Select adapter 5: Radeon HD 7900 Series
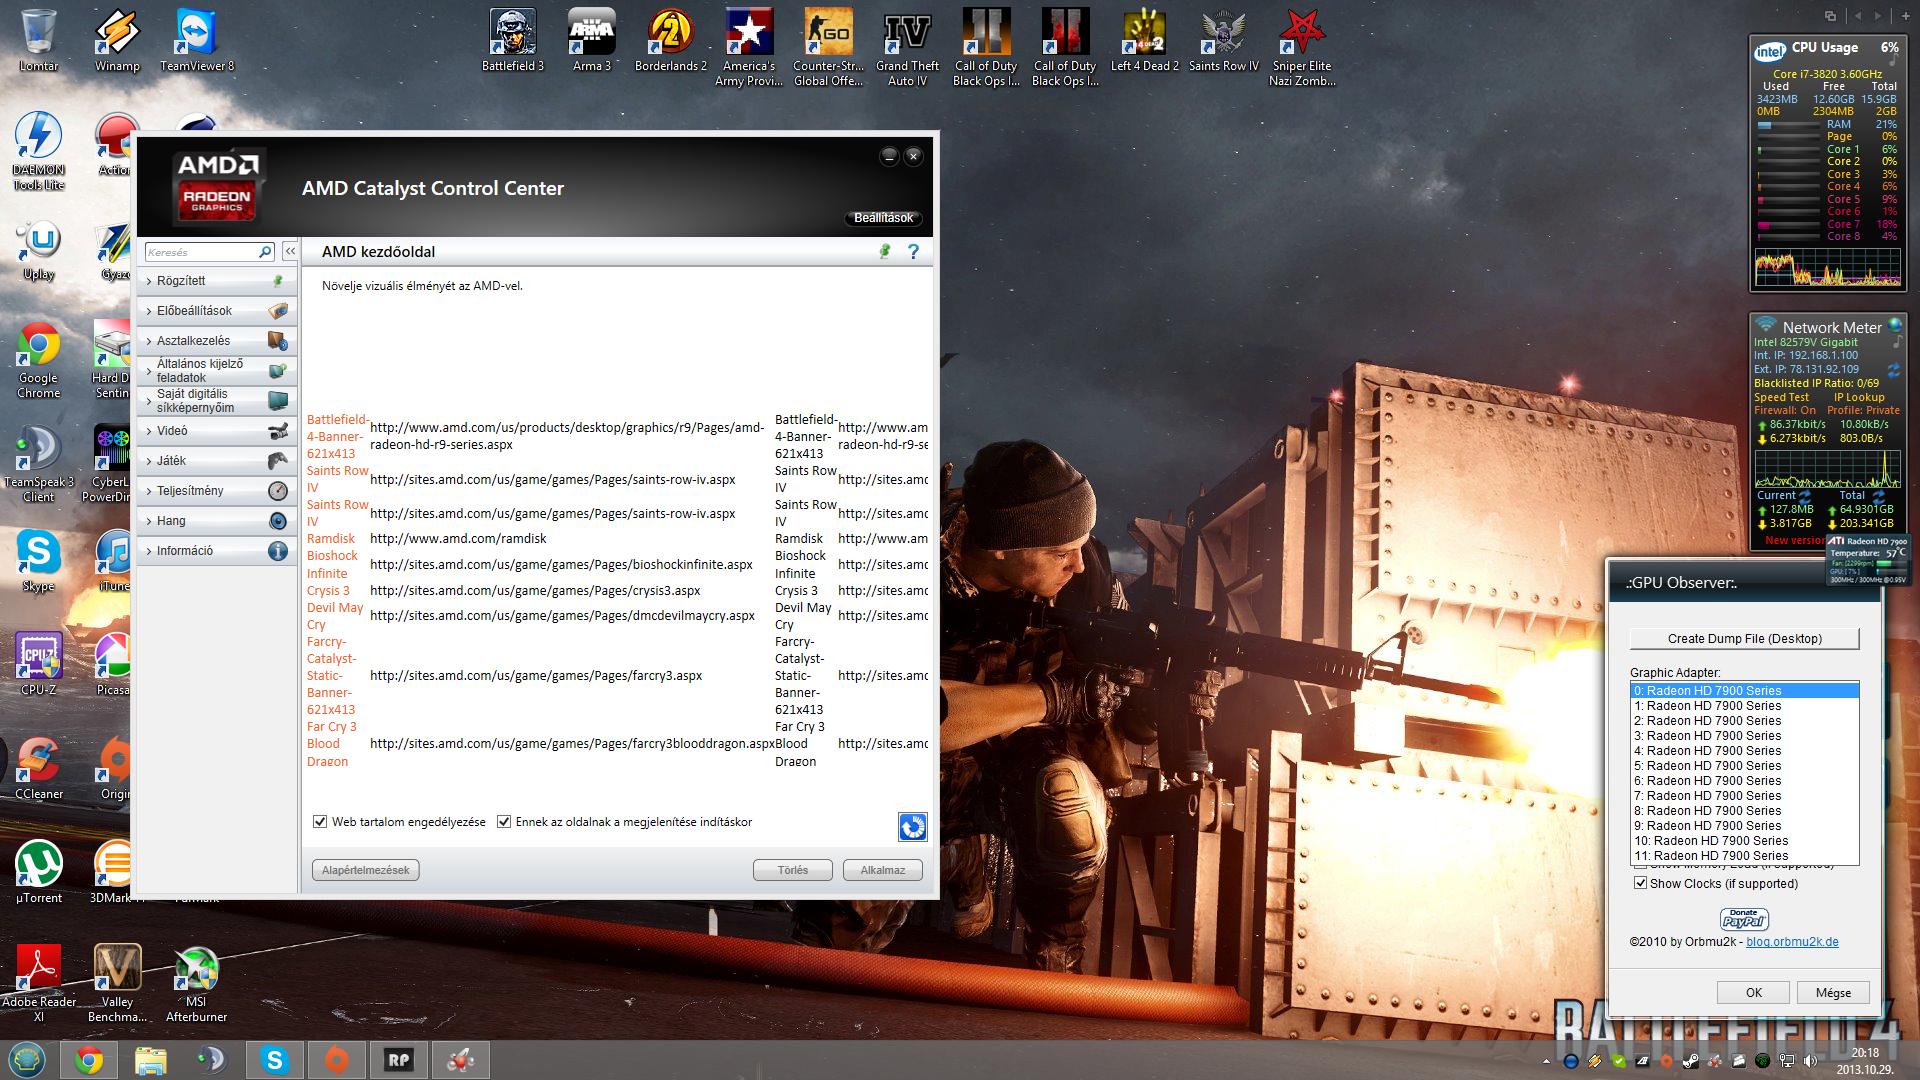The width and height of the screenshot is (1920, 1080). click(1744, 766)
